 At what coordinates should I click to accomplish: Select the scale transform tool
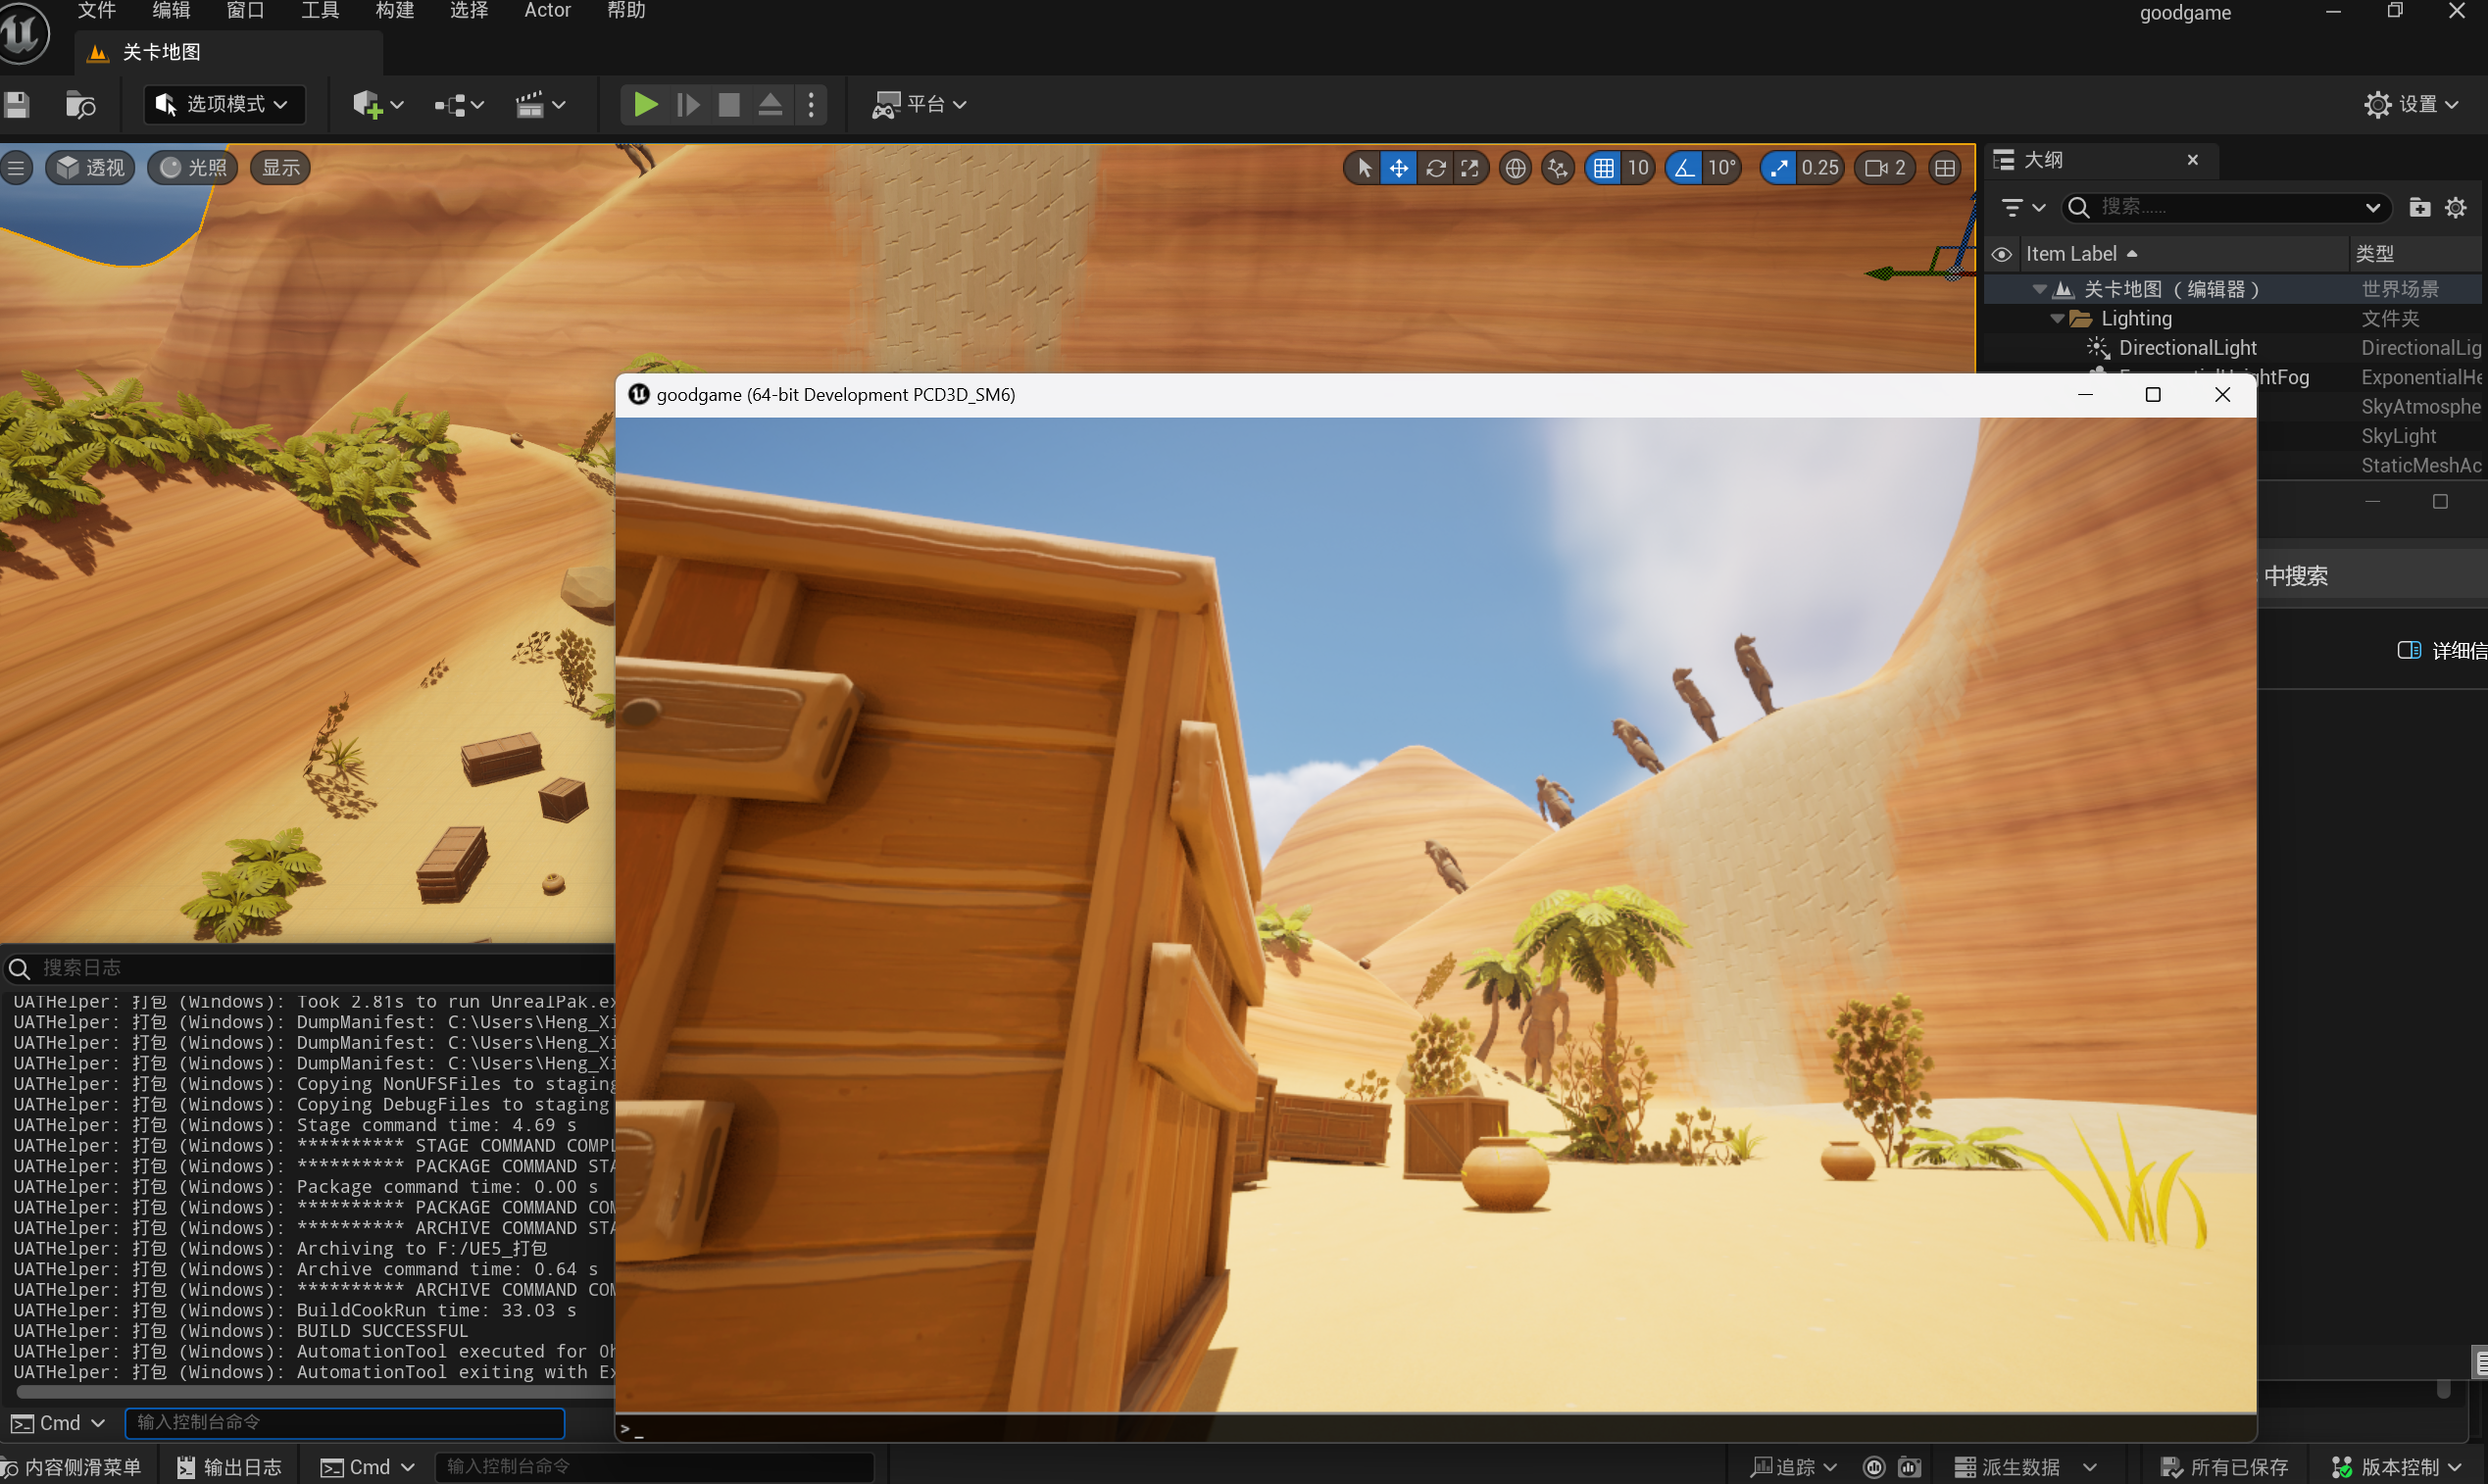pos(1469,168)
